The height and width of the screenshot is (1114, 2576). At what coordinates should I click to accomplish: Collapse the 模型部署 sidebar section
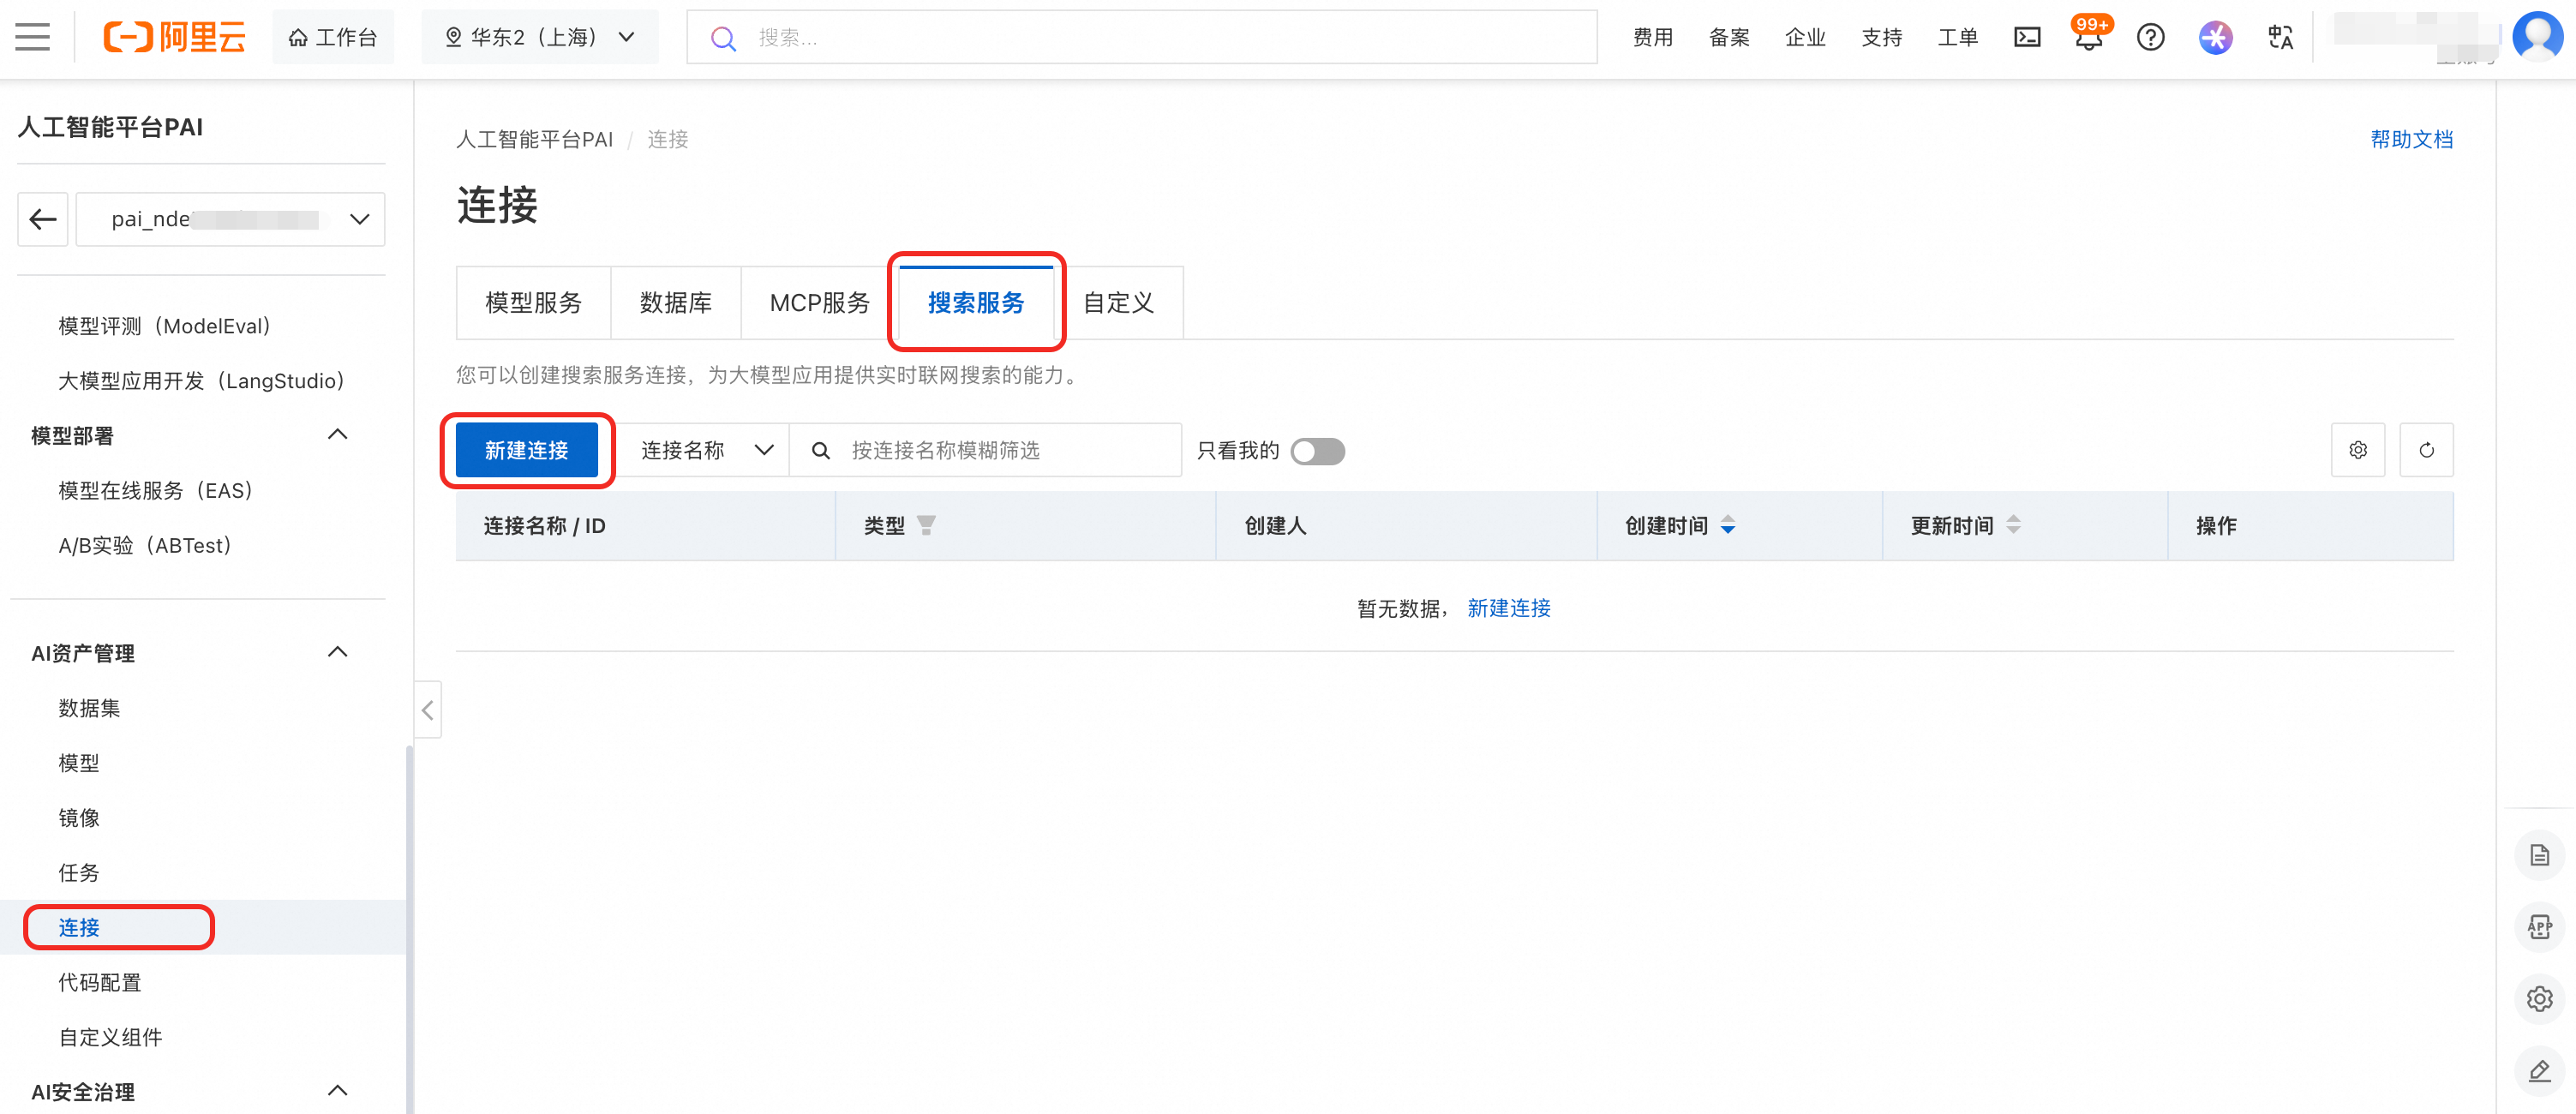coord(337,435)
